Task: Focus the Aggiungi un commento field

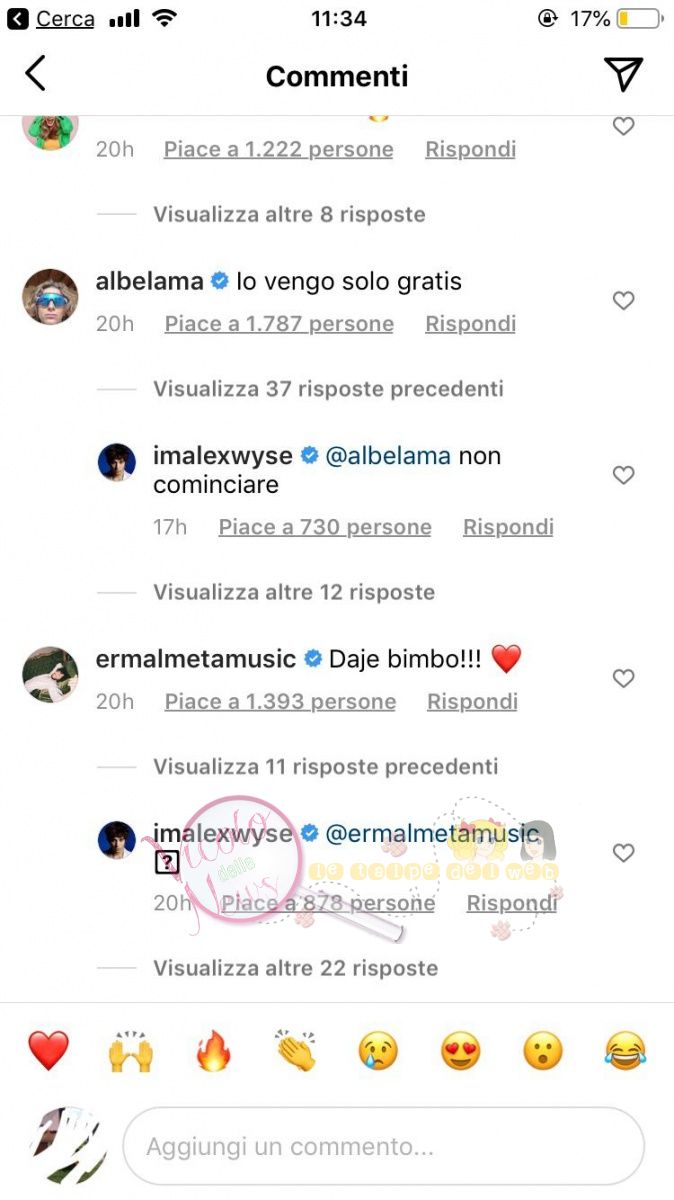Action: click(x=384, y=1146)
